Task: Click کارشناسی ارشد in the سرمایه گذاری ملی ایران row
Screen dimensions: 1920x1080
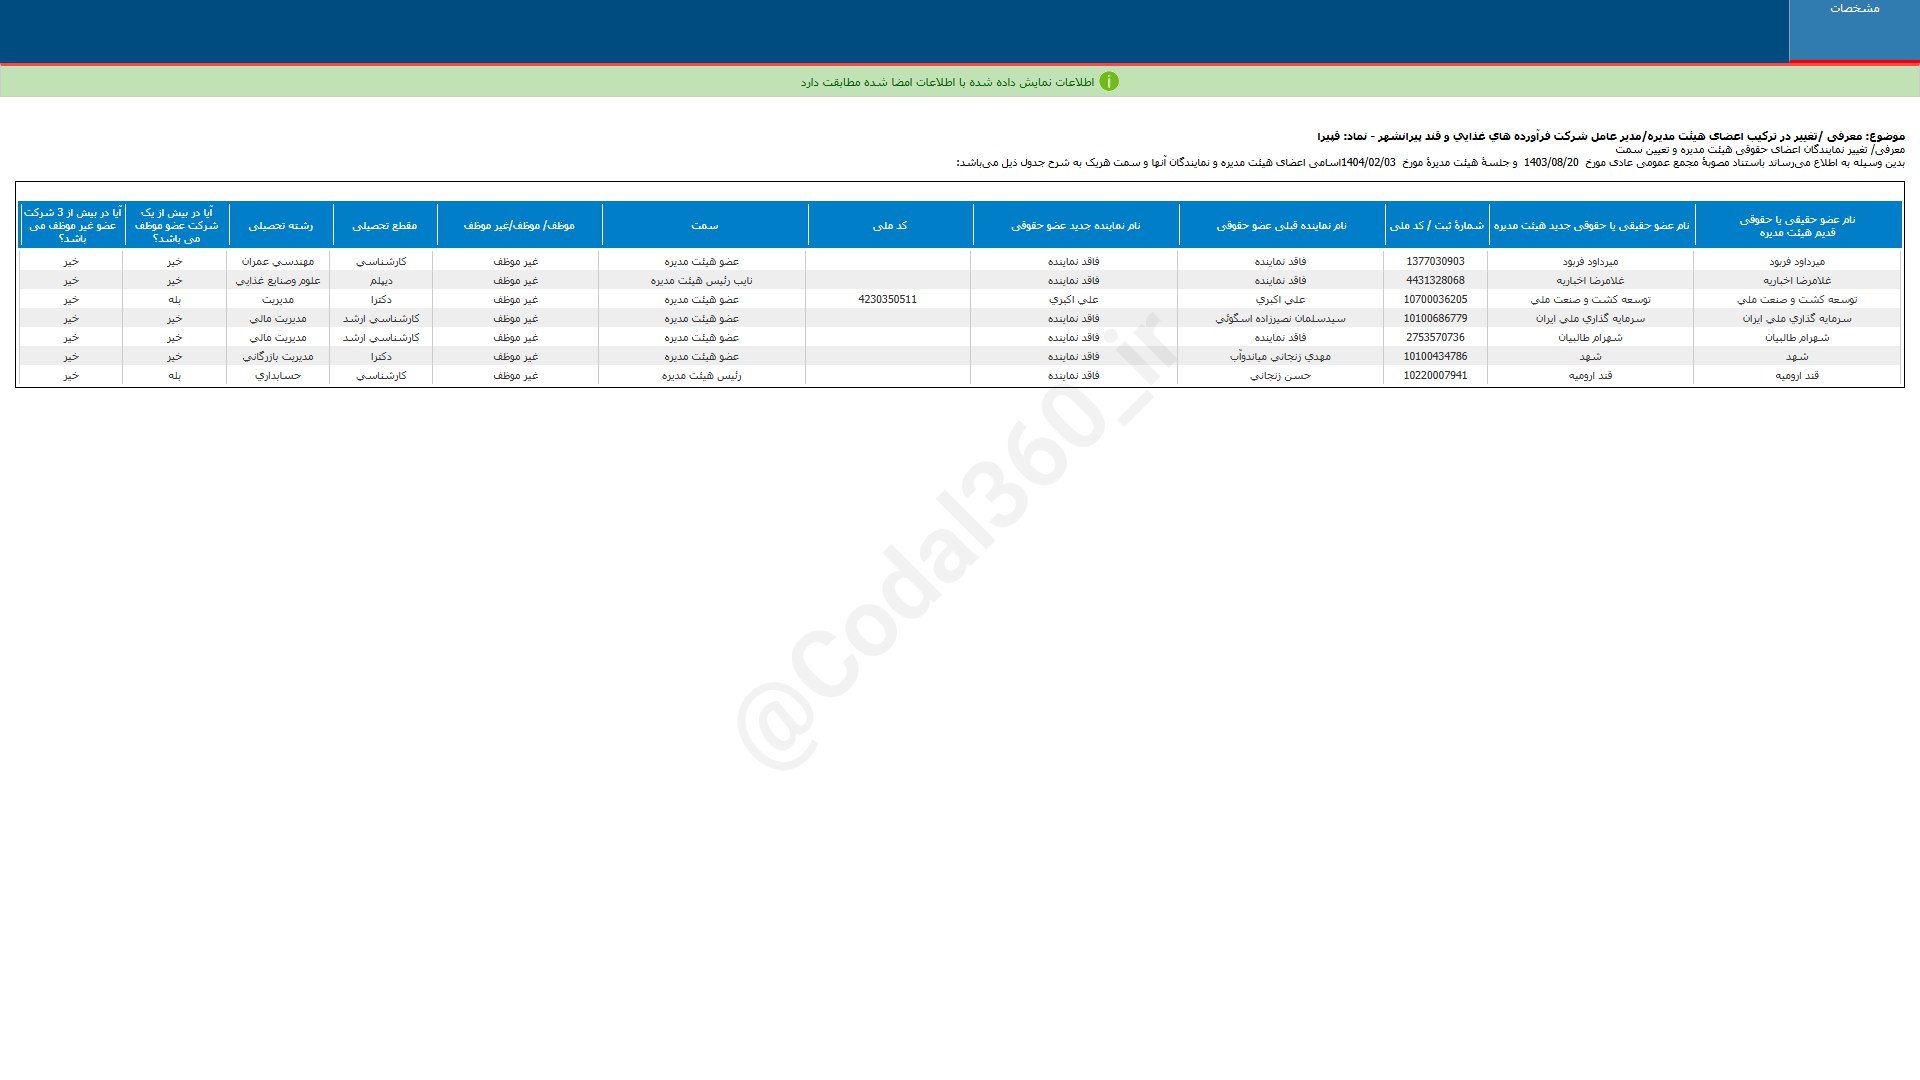Action: click(381, 319)
